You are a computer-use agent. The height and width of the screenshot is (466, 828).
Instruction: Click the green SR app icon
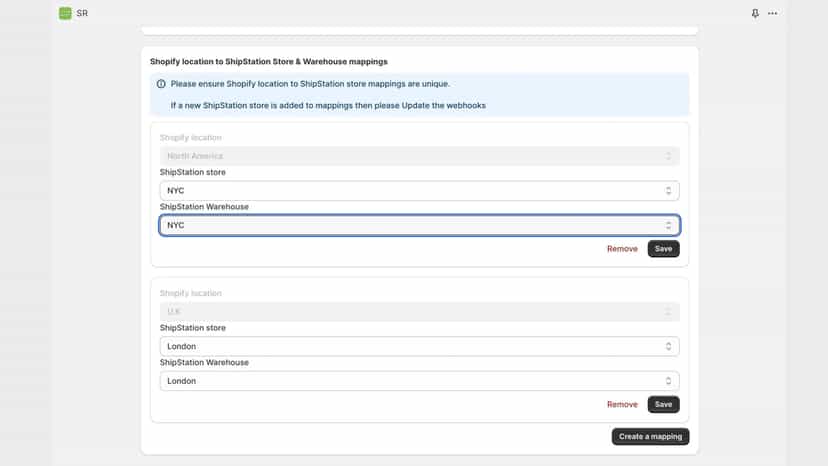pyautogui.click(x=65, y=13)
